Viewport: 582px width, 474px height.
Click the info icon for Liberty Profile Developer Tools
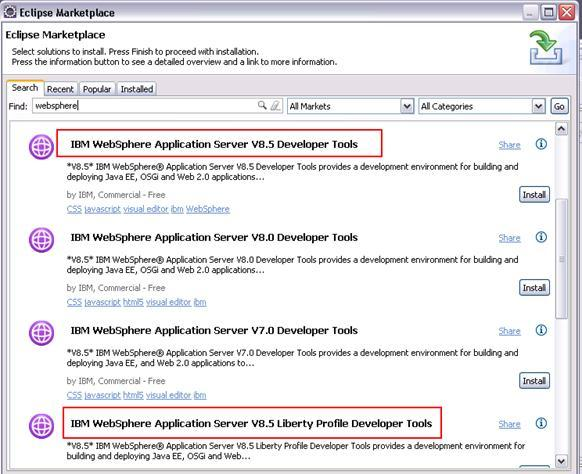tap(541, 423)
